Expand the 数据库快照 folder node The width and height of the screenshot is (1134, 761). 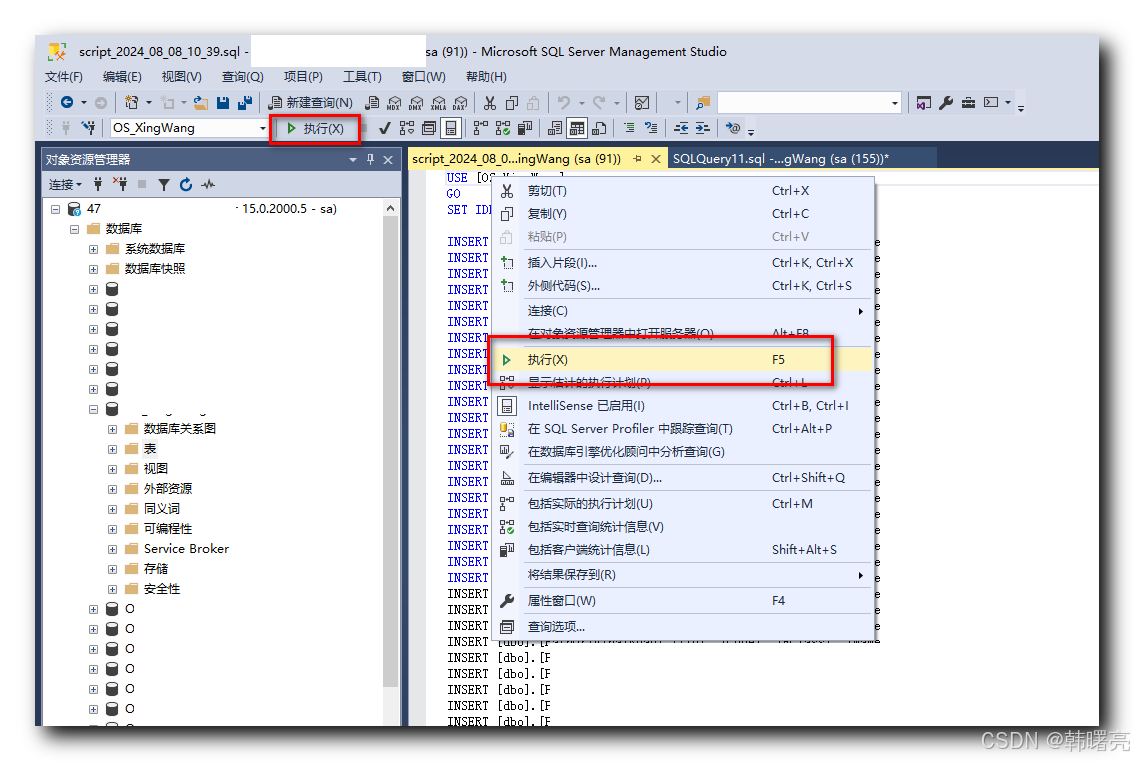93,269
